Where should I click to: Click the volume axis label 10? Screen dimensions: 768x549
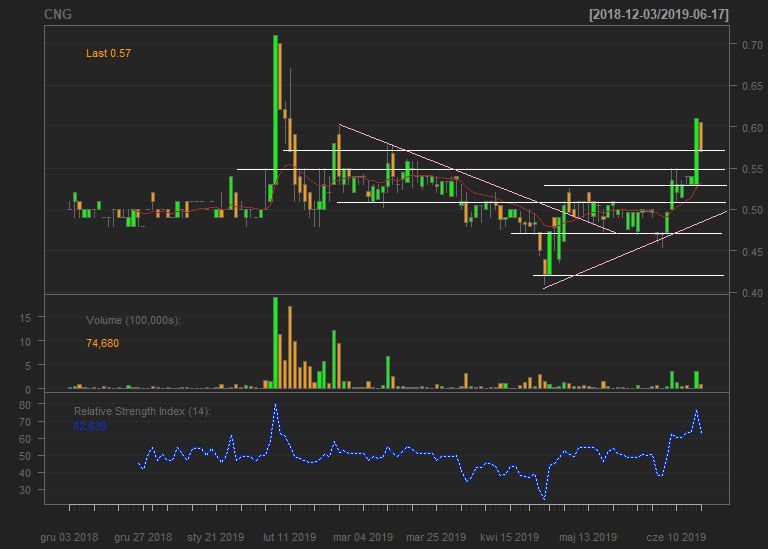25,342
